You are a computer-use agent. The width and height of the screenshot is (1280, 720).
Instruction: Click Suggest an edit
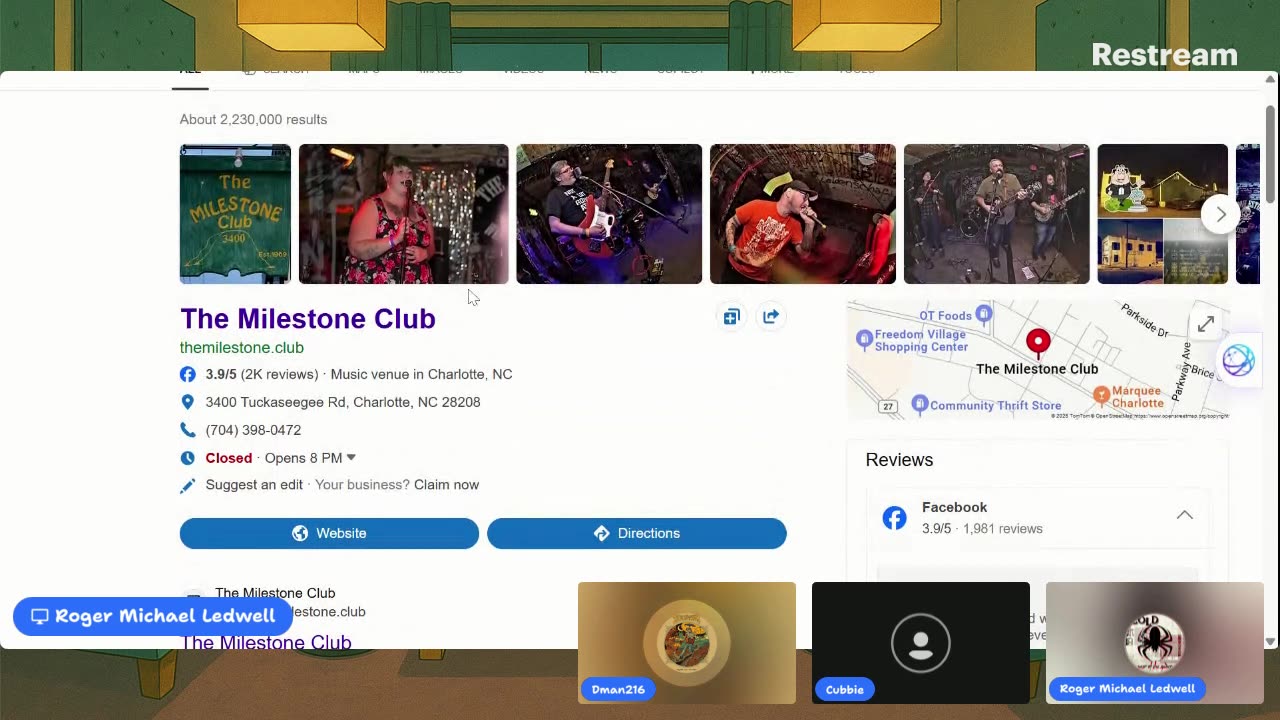click(x=254, y=485)
